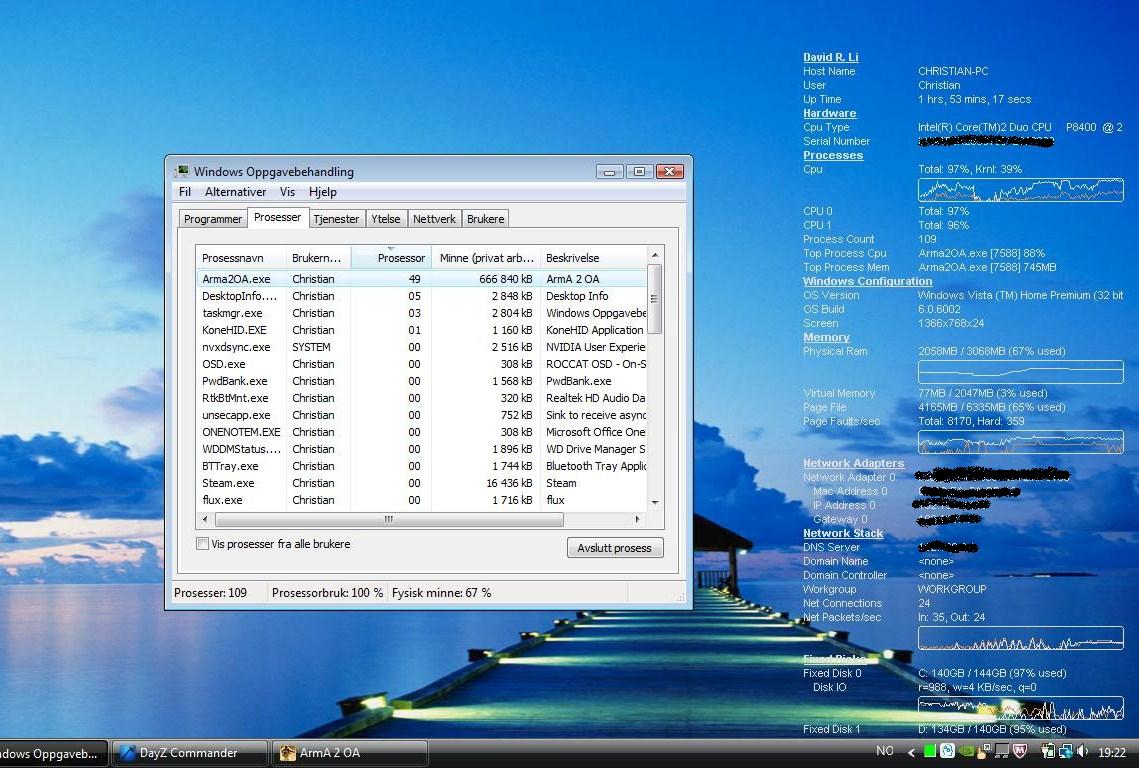The image size is (1139, 768).
Task: Sort by Brukernavn column header
Action: 318,258
